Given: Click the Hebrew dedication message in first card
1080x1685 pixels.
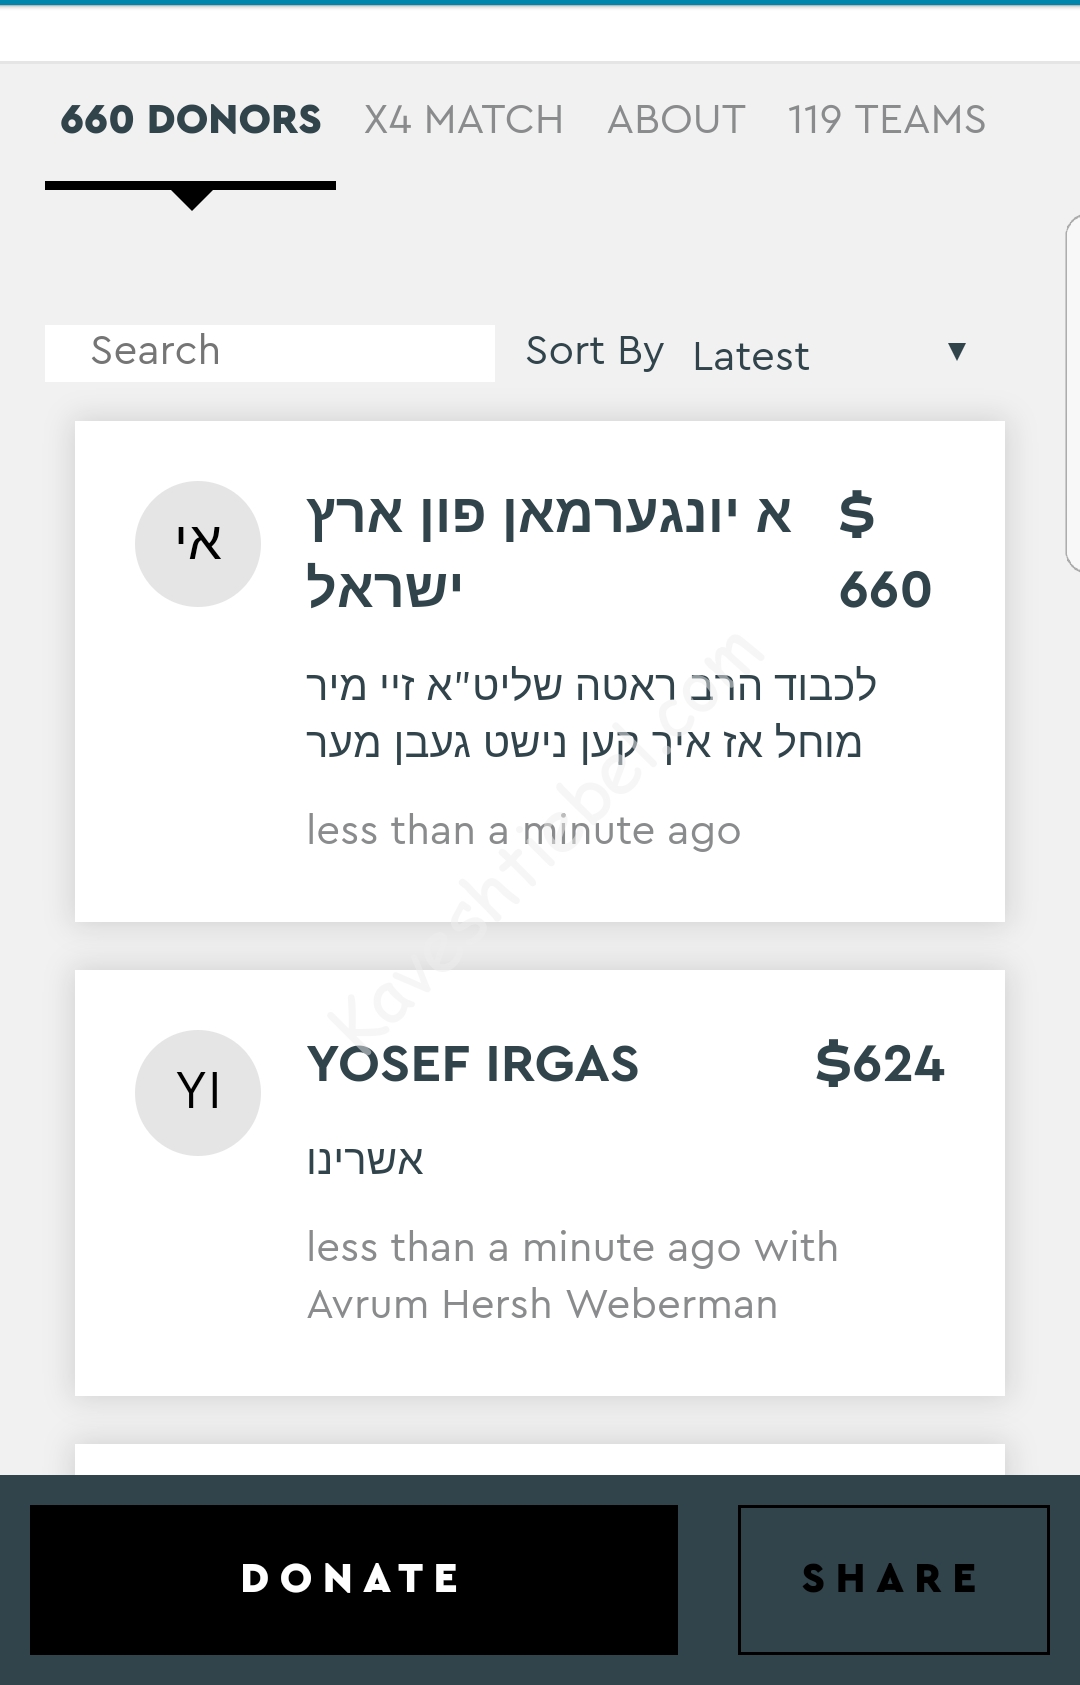Looking at the screenshot, I should click(590, 714).
